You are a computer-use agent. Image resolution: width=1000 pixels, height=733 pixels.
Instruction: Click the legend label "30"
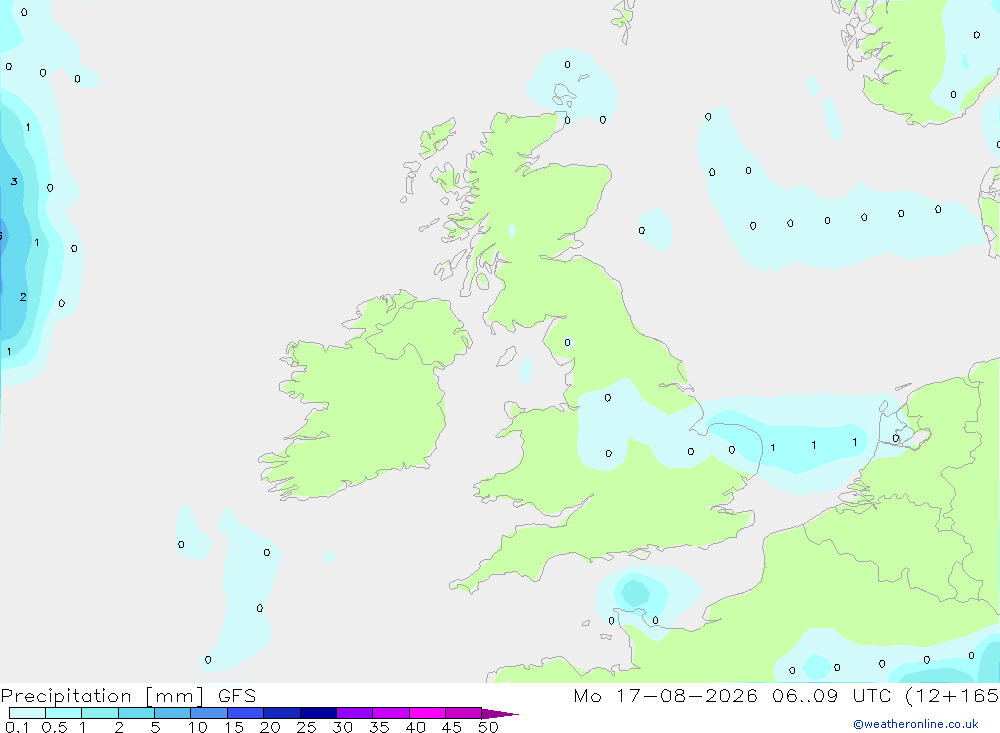tap(342, 727)
